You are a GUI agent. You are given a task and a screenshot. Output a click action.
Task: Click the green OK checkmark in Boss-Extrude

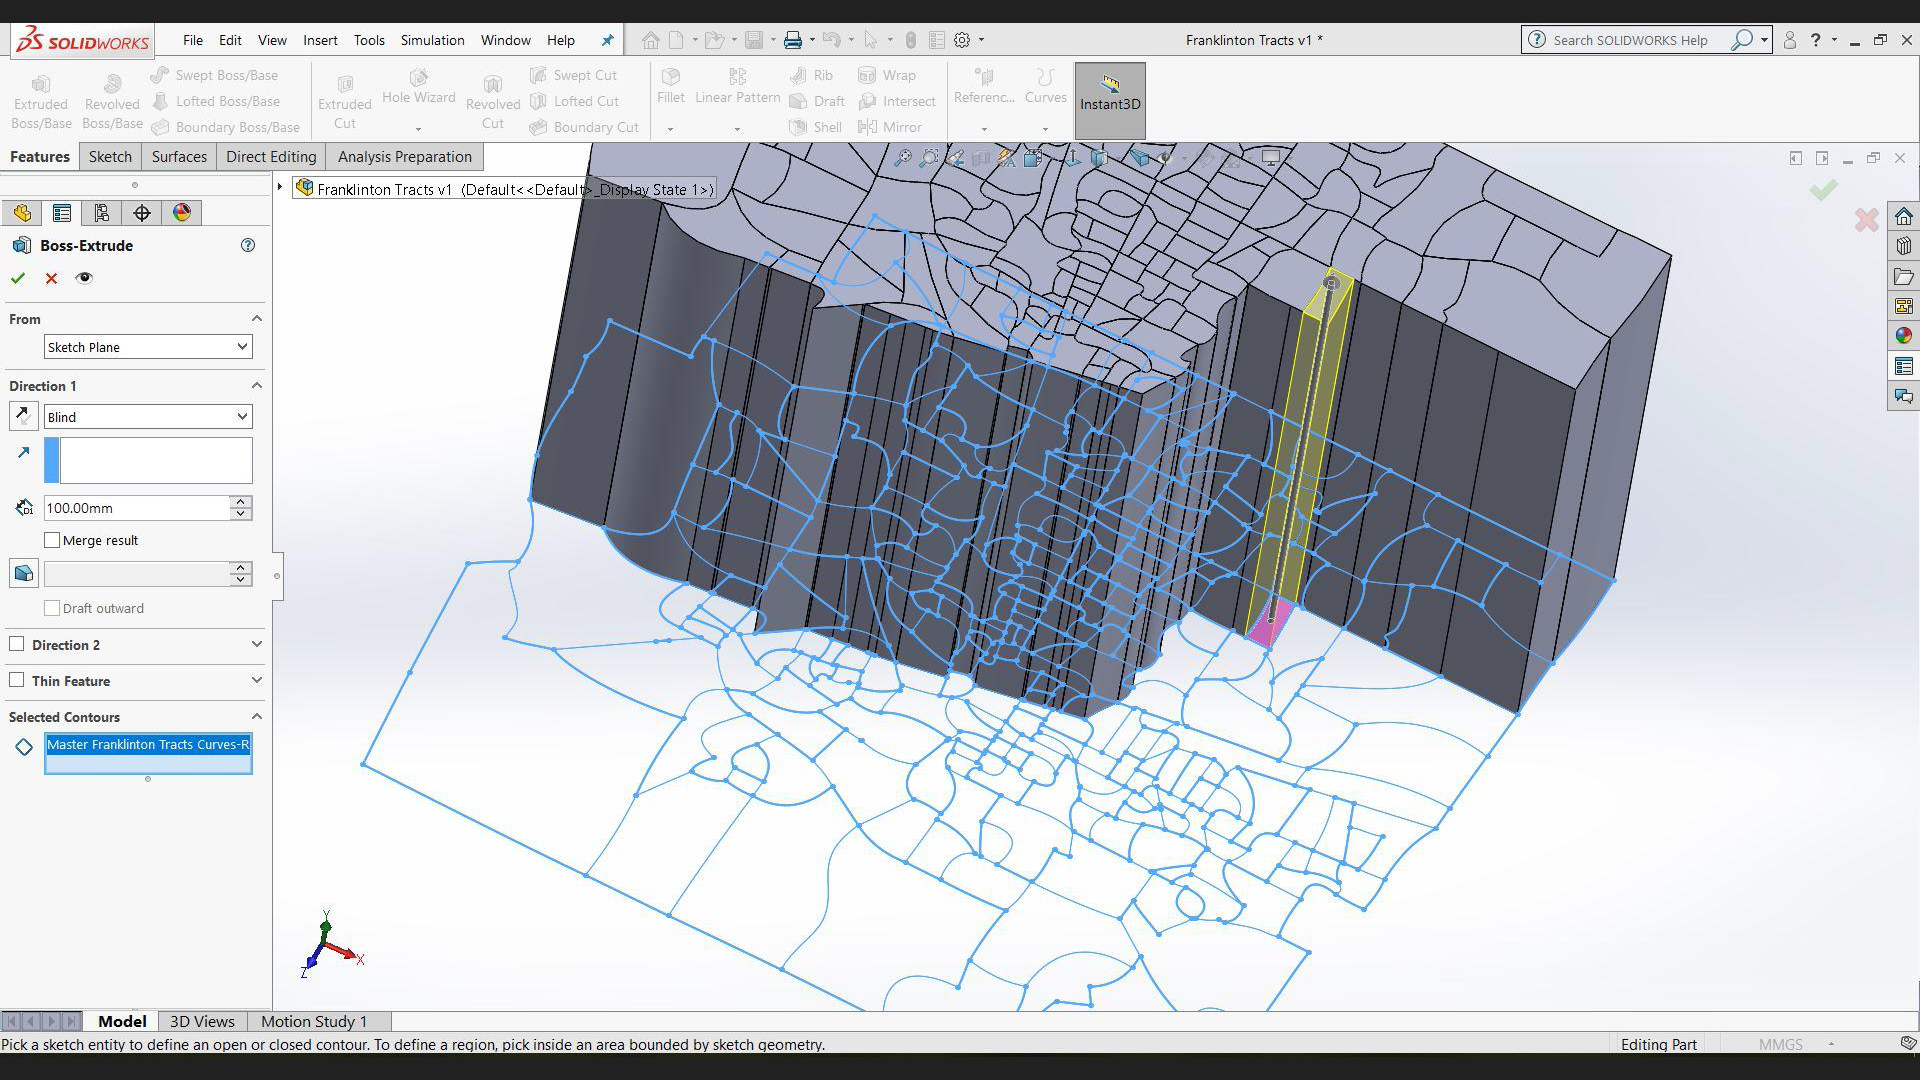17,278
